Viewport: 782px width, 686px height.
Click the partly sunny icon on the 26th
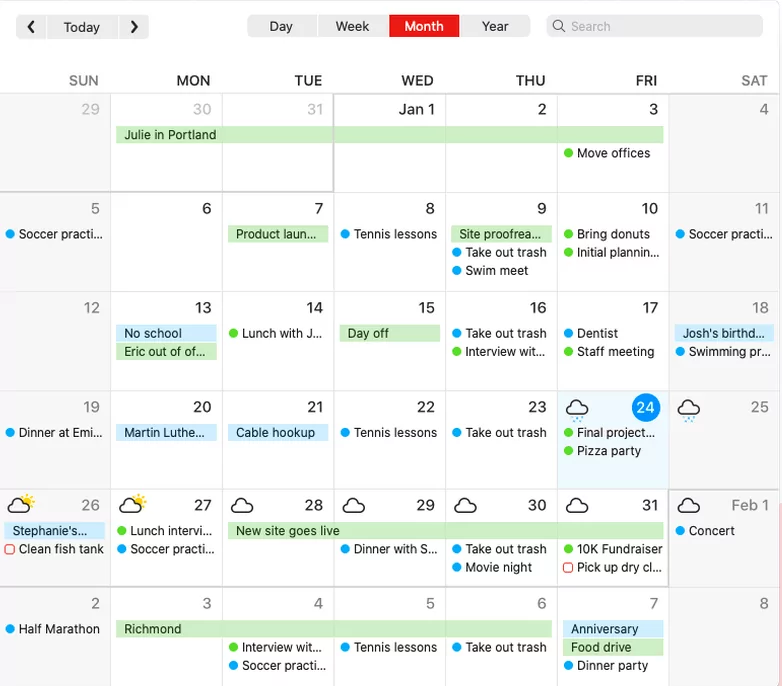point(21,504)
